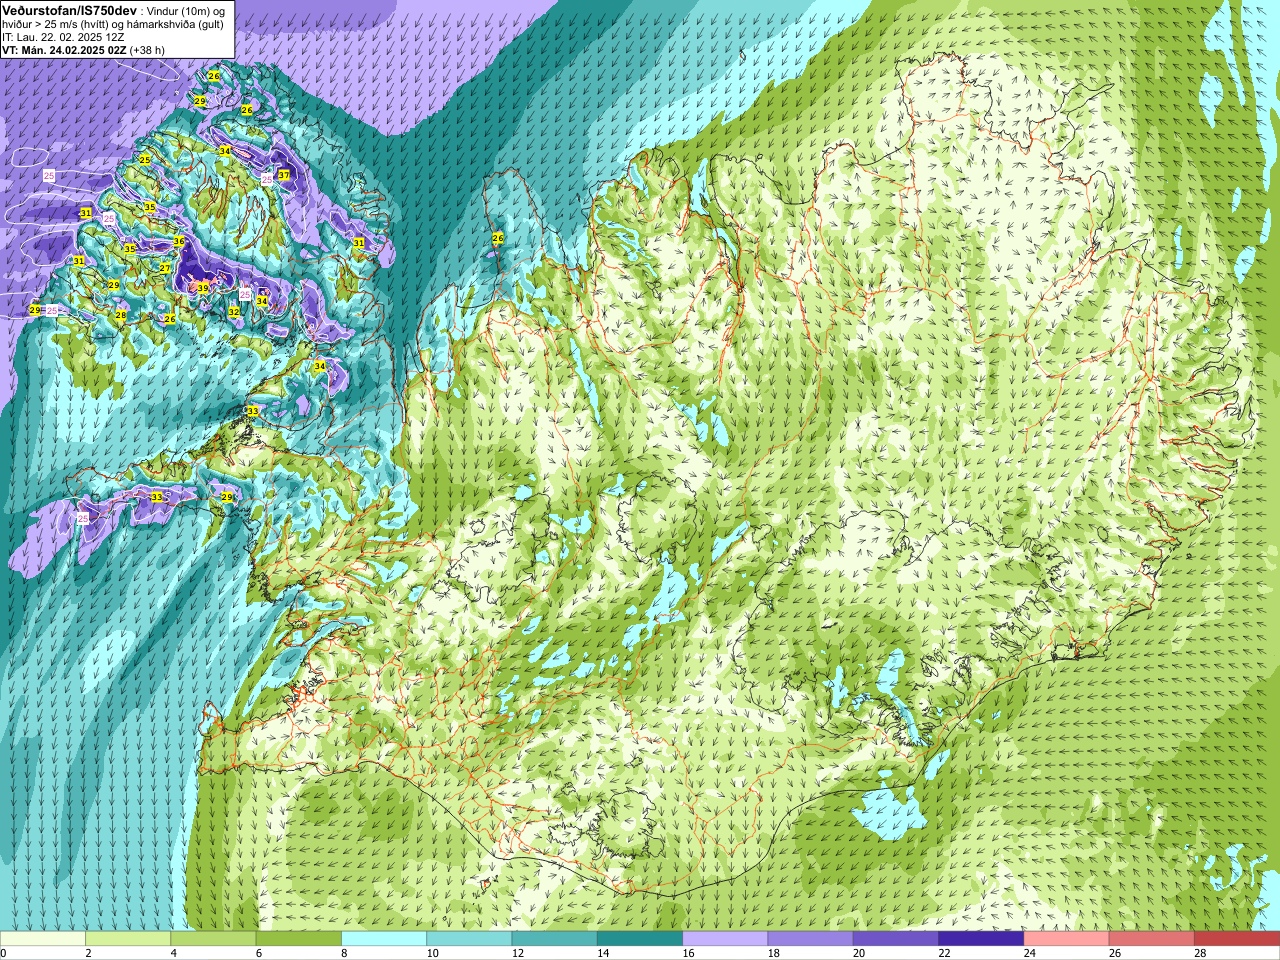1280x960 pixels.
Task: Select the 26–28 m/s salmon legend swatch
Action: click(1152, 939)
